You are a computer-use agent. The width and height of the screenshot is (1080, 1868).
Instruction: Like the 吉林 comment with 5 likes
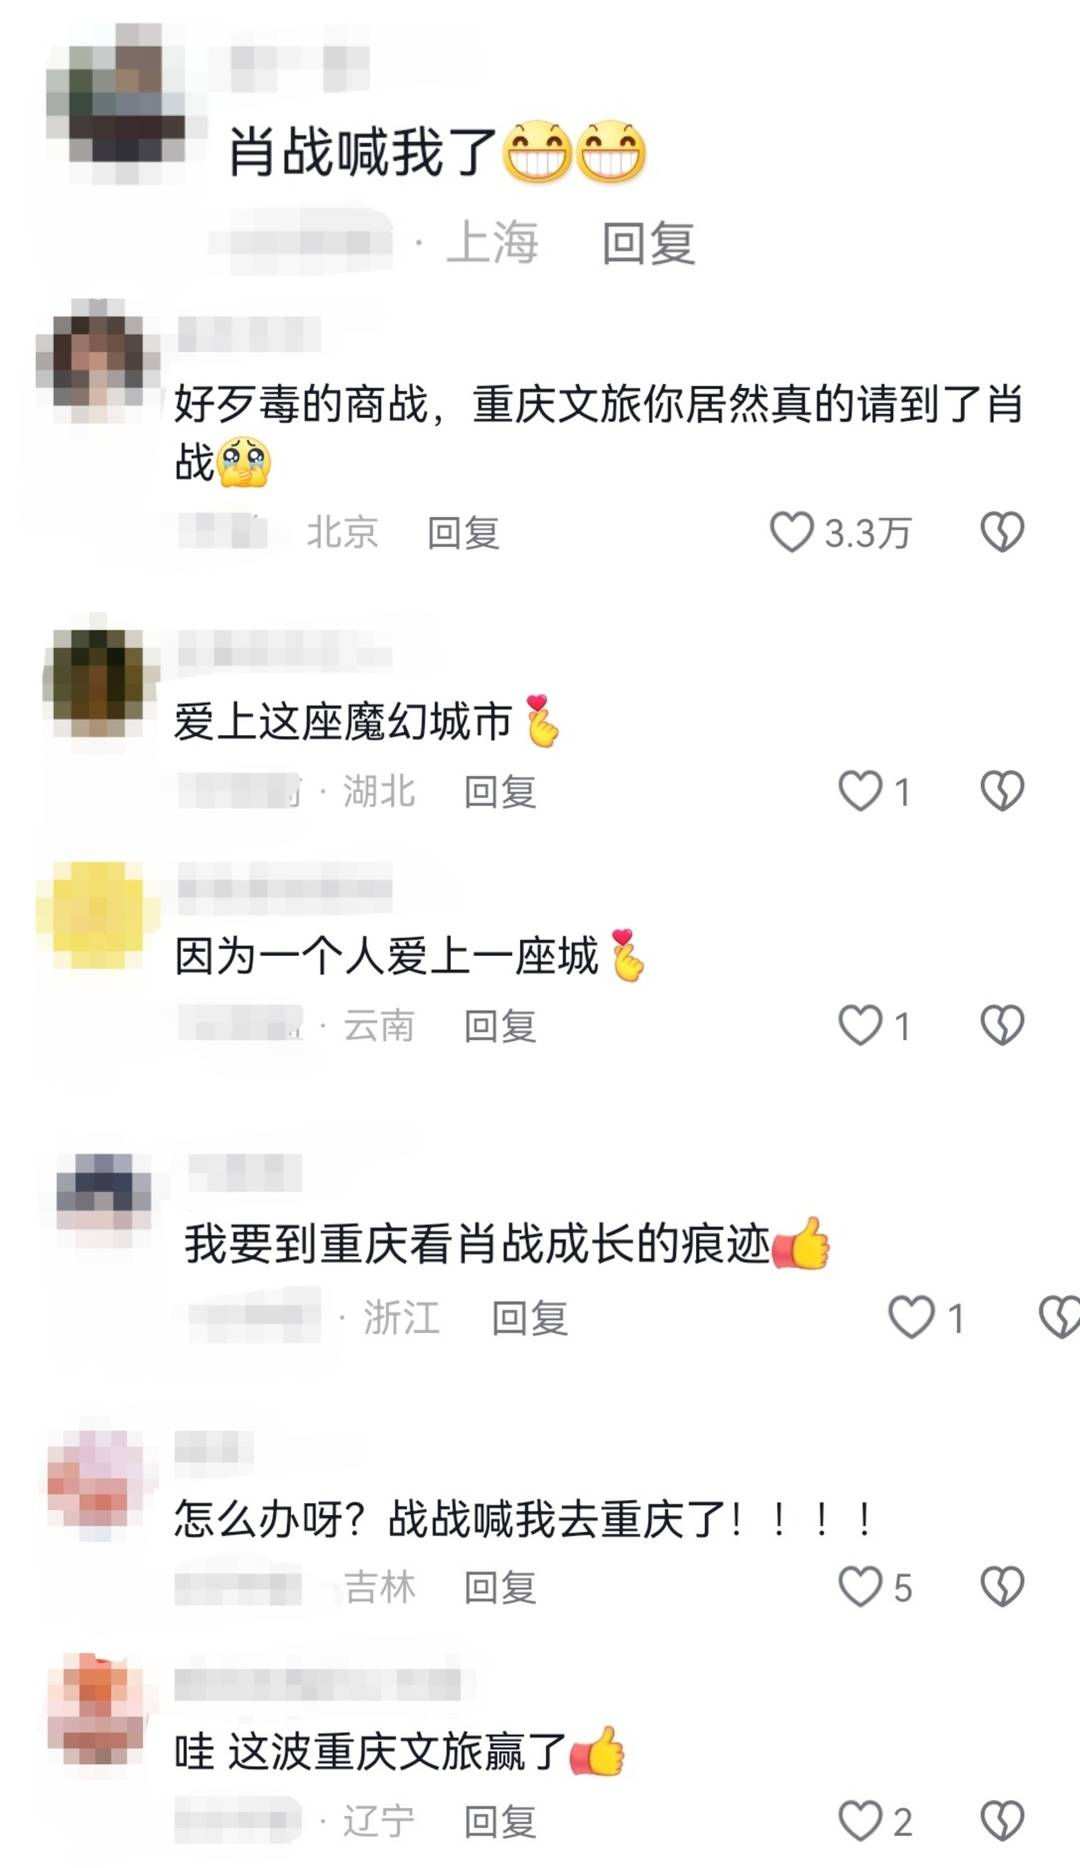[x=860, y=1586]
